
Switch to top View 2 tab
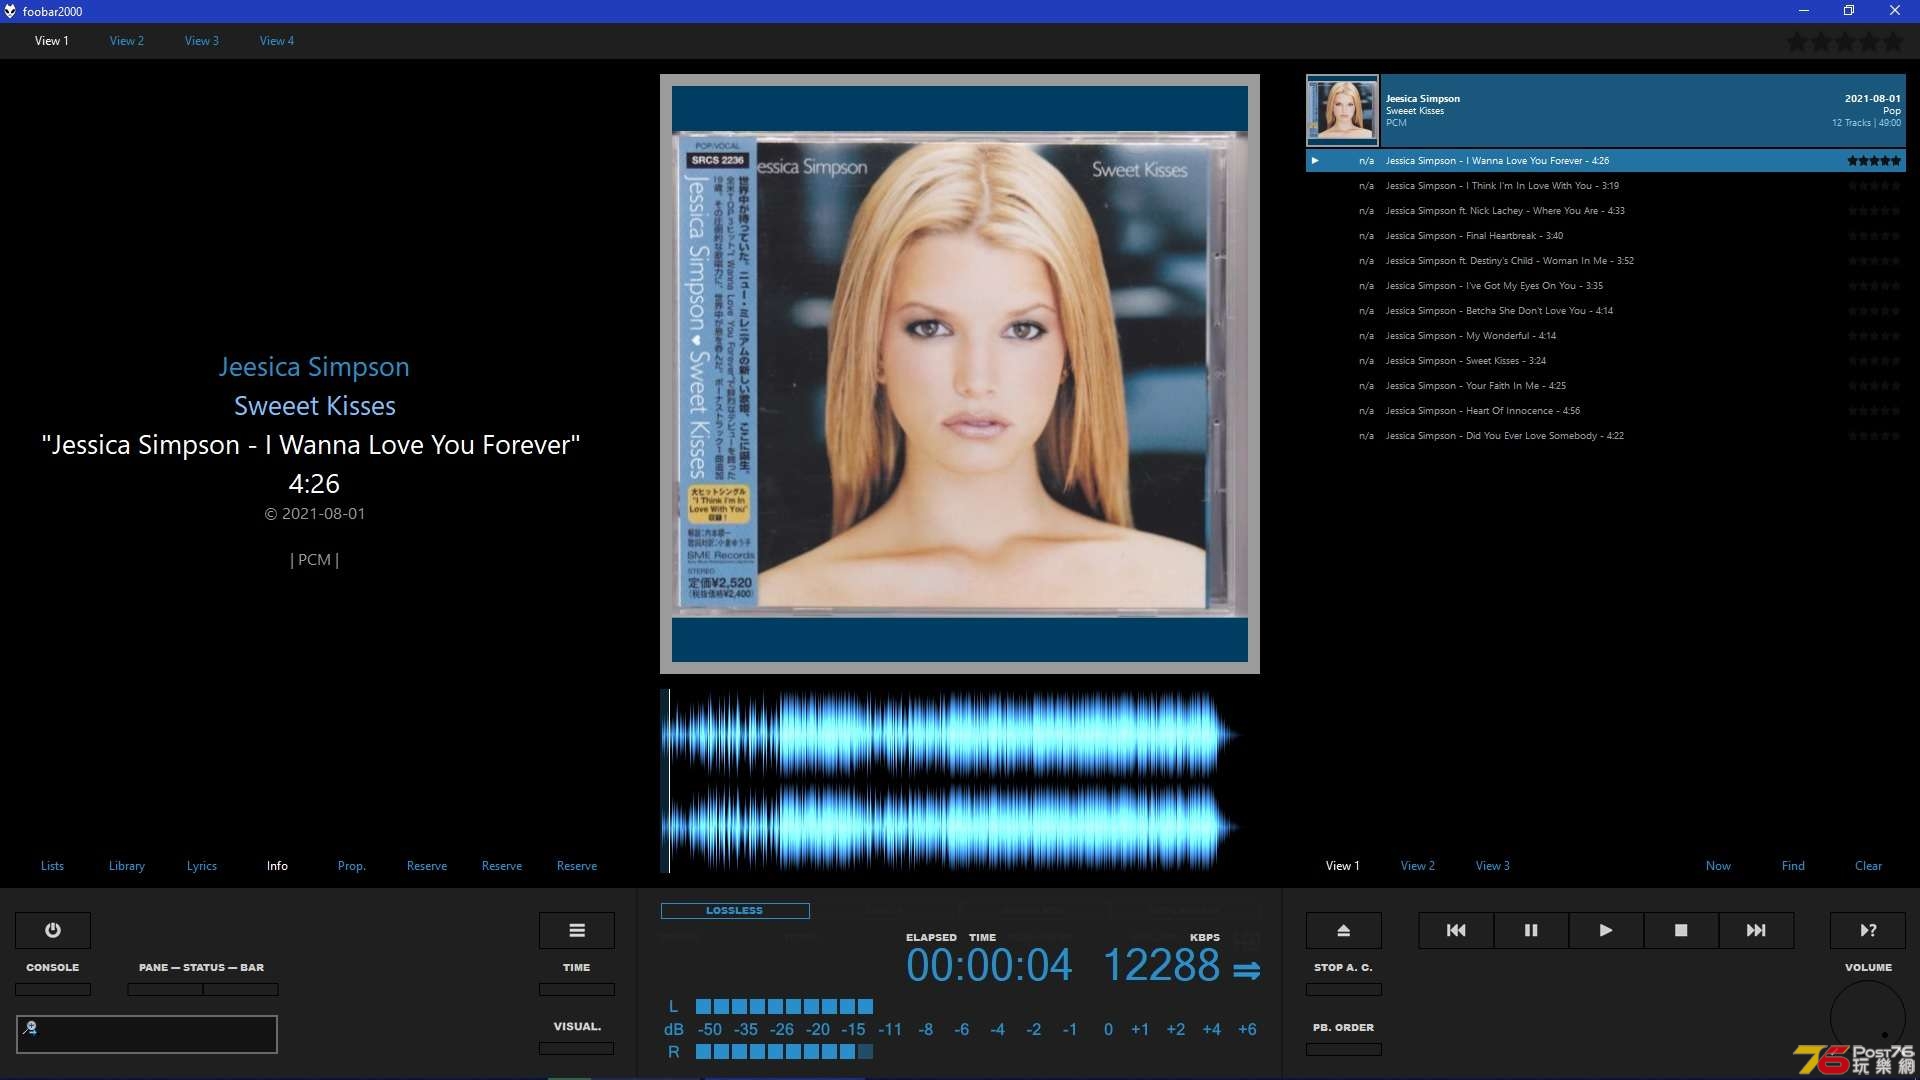click(127, 41)
